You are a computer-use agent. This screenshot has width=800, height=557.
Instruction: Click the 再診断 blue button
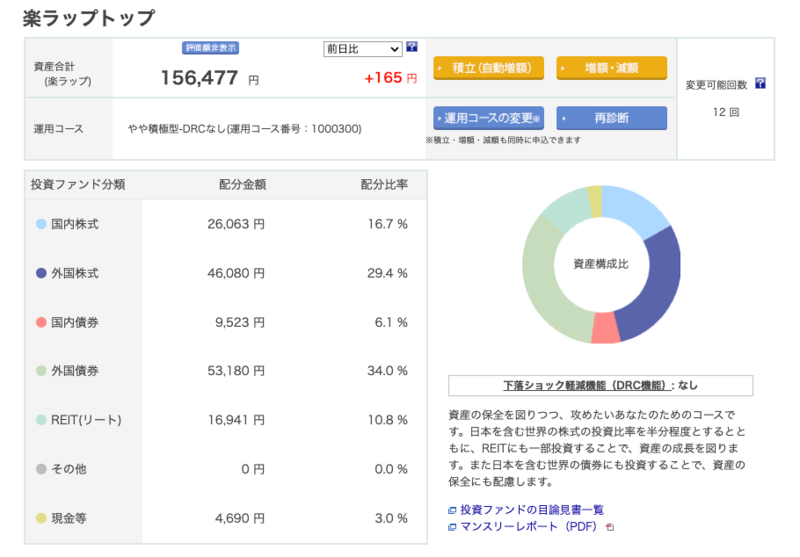tap(611, 118)
